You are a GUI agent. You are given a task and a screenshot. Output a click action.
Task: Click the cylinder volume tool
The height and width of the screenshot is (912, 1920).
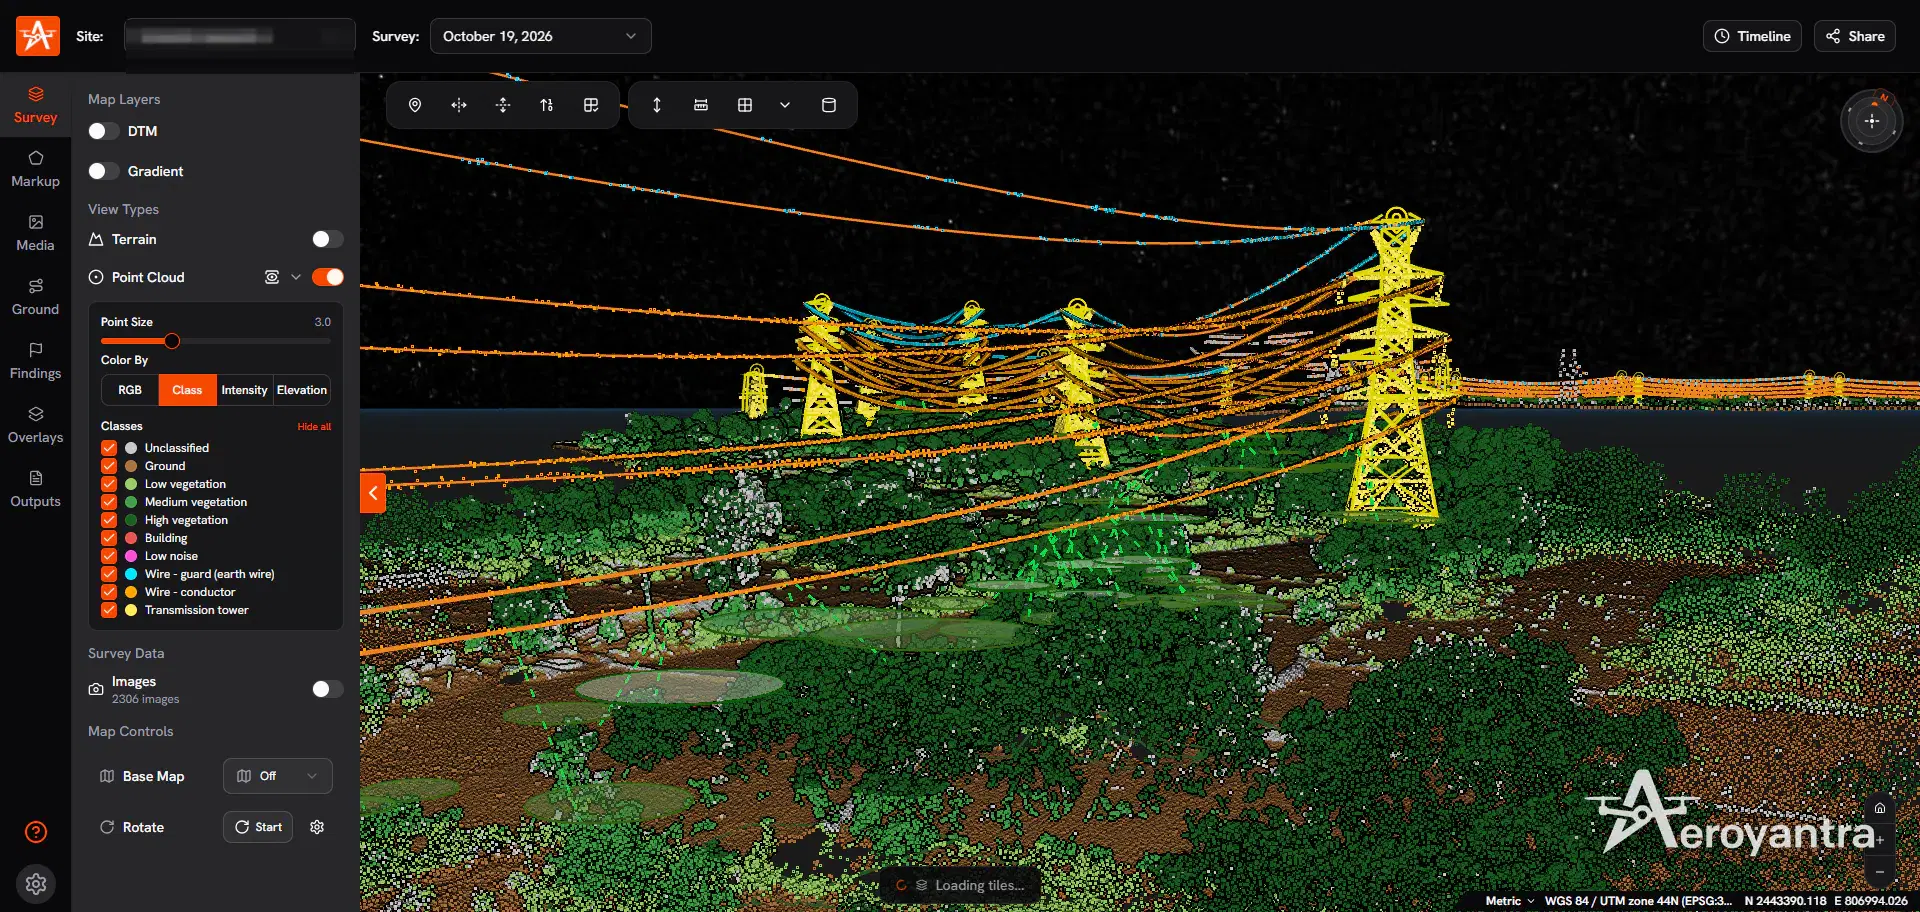pyautogui.click(x=829, y=105)
